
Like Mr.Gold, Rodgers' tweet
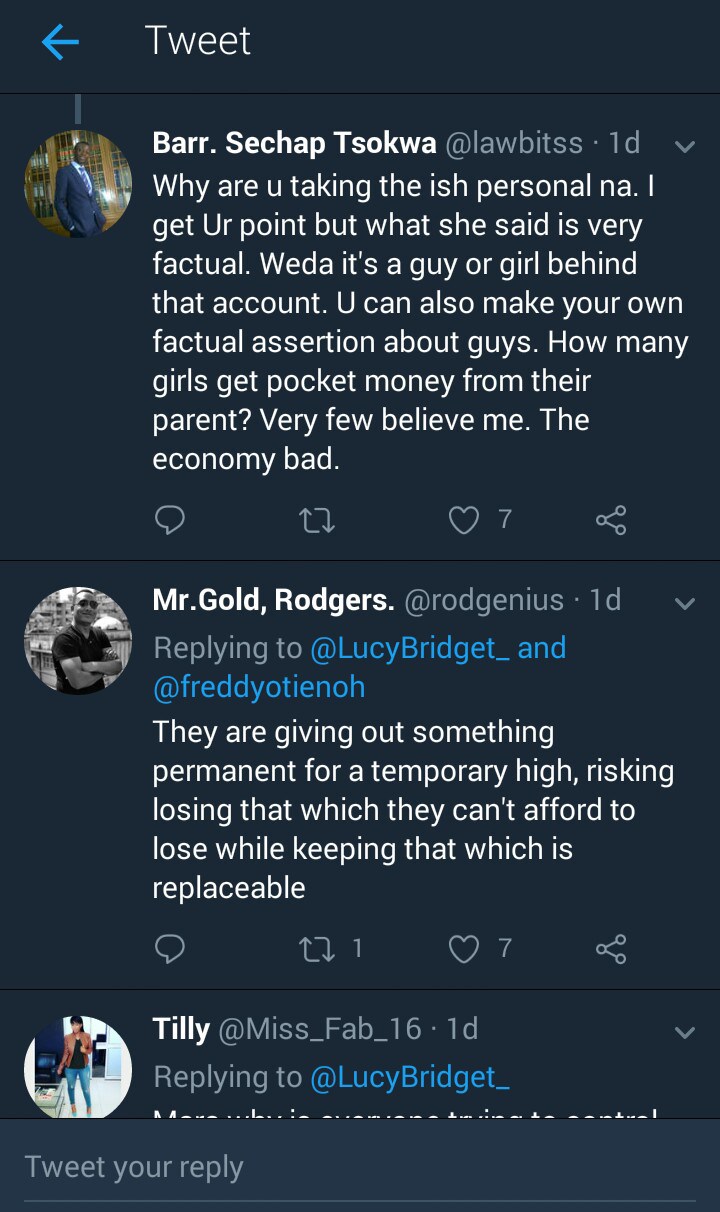pos(464,948)
